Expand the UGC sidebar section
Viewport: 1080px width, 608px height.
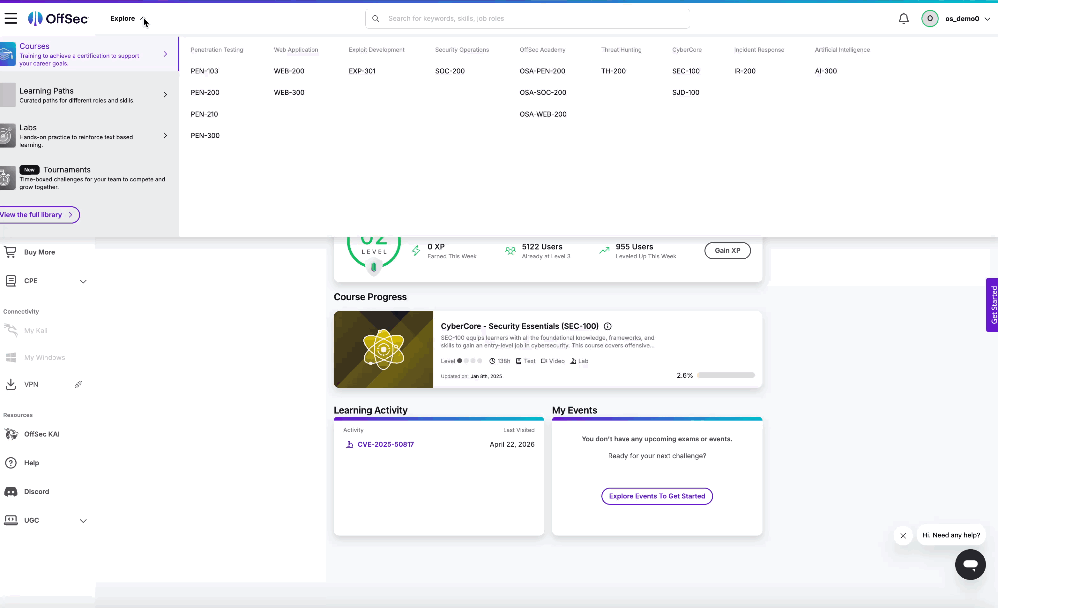click(x=83, y=521)
